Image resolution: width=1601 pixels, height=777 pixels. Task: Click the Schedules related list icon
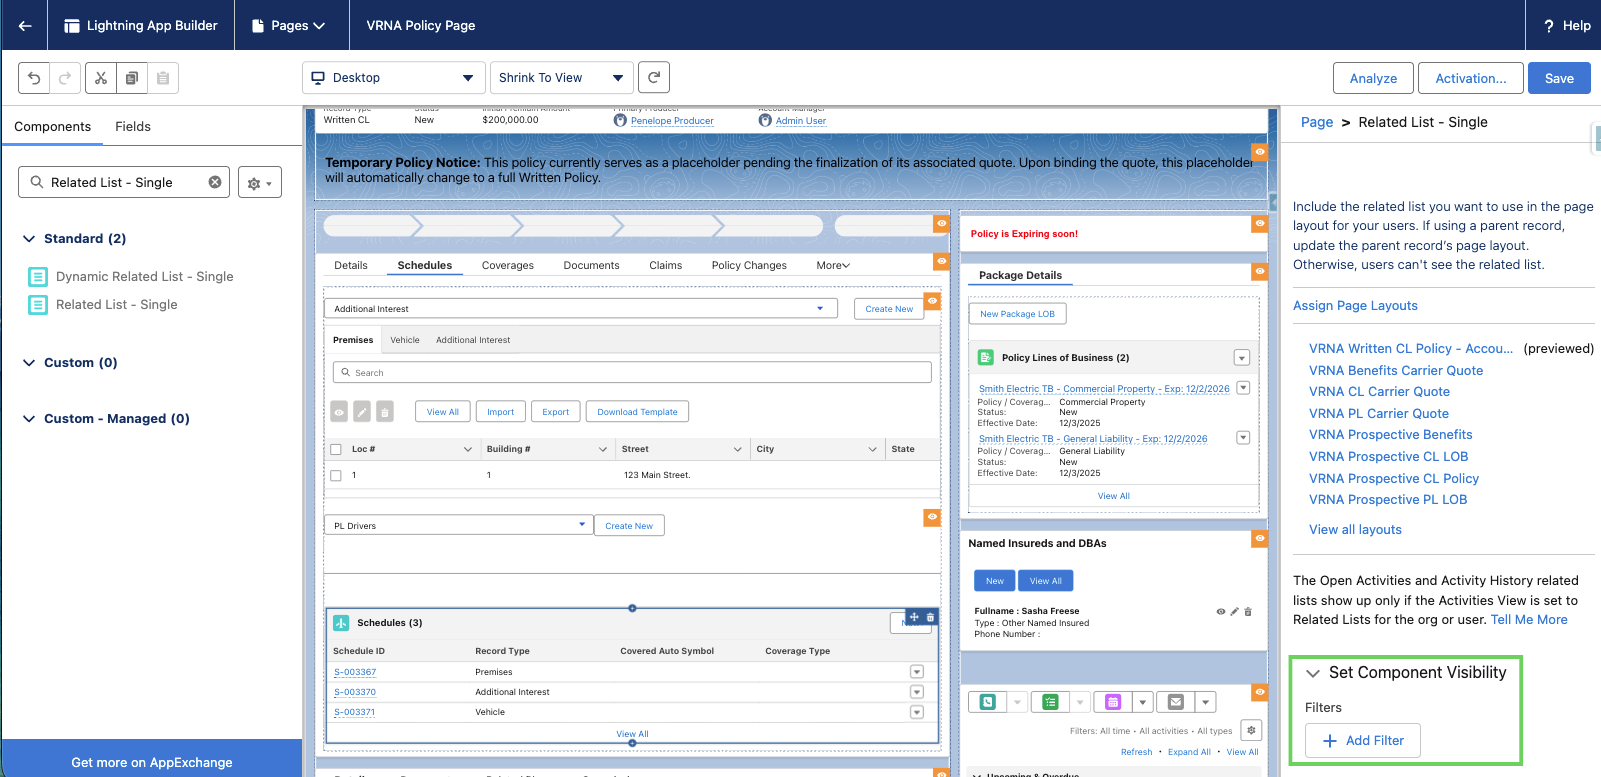point(341,623)
